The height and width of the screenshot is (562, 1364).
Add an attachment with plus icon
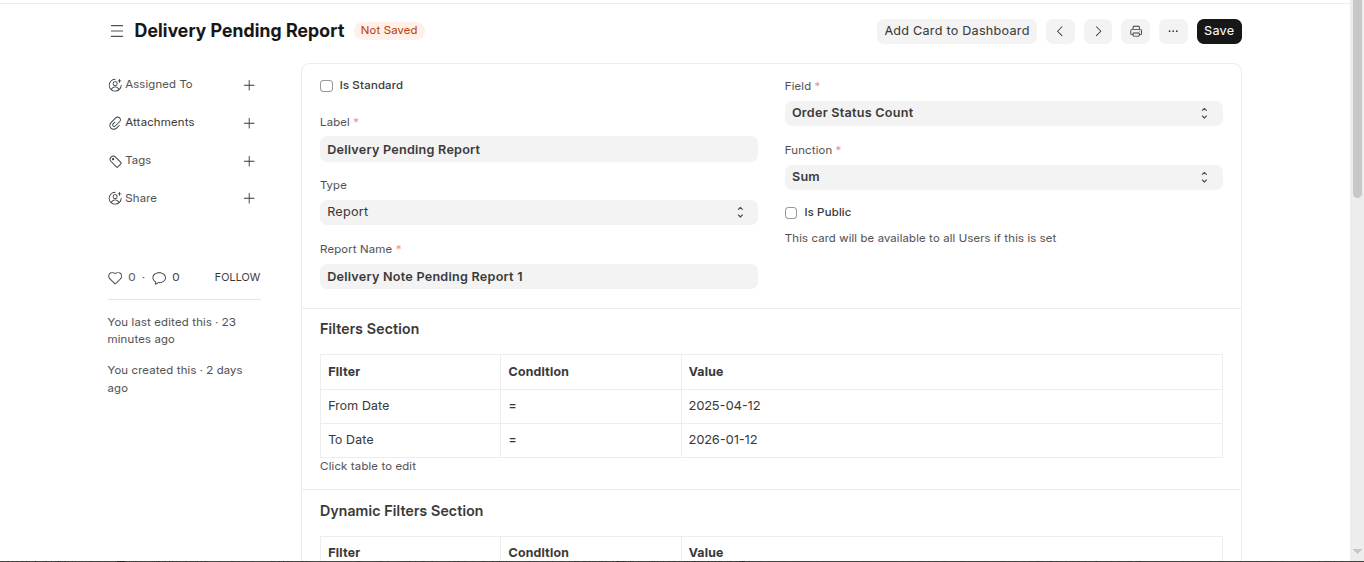pos(249,123)
